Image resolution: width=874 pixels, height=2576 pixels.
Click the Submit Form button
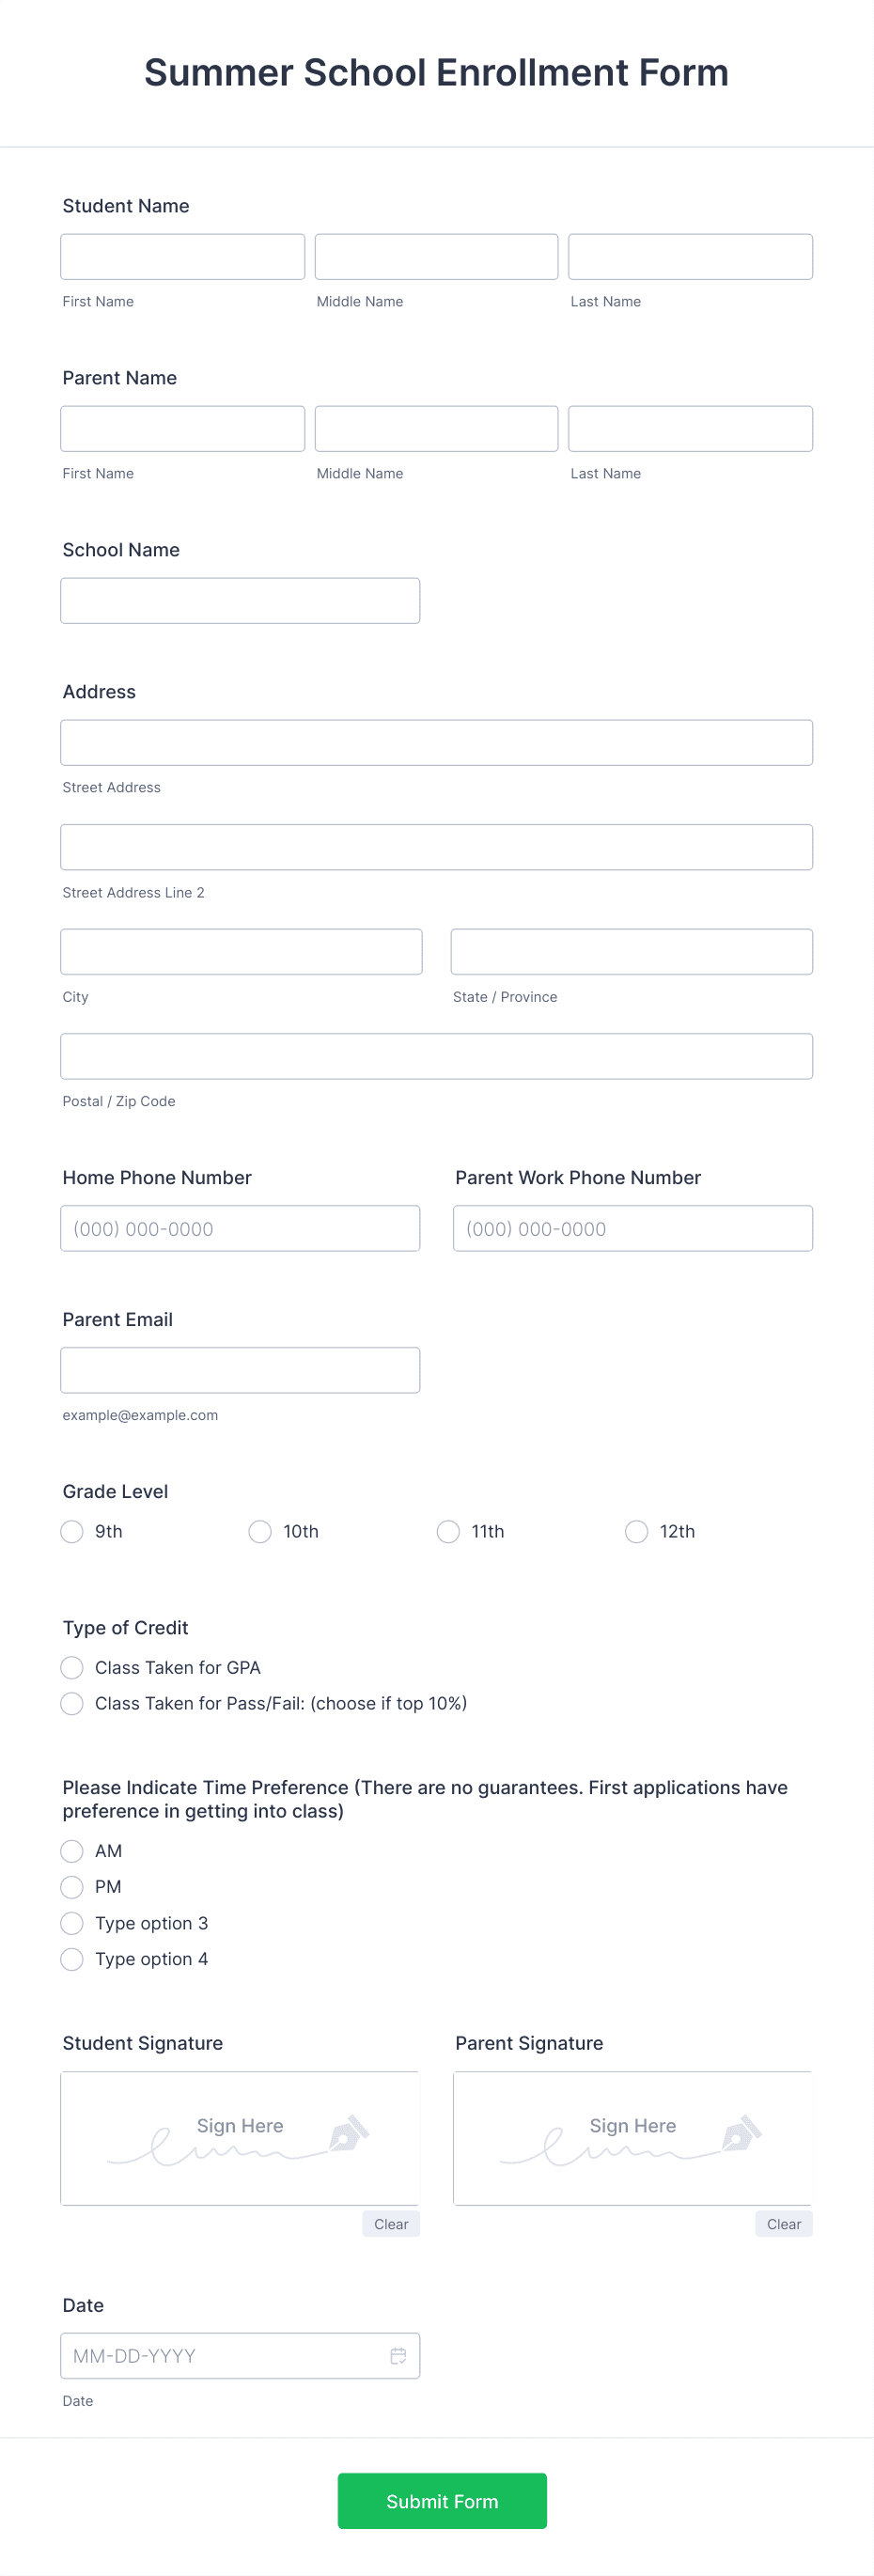click(442, 2501)
